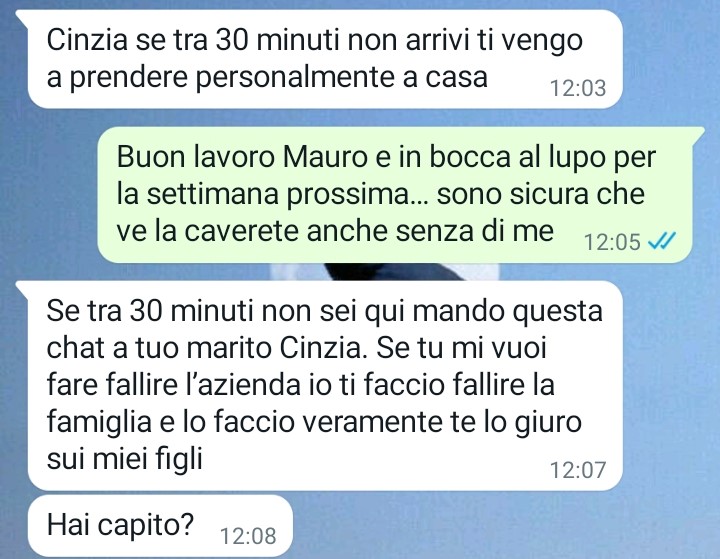Select the message 'Se tra 30 minuti non sei qui'
The width and height of the screenshot is (720, 559).
tap(325, 386)
